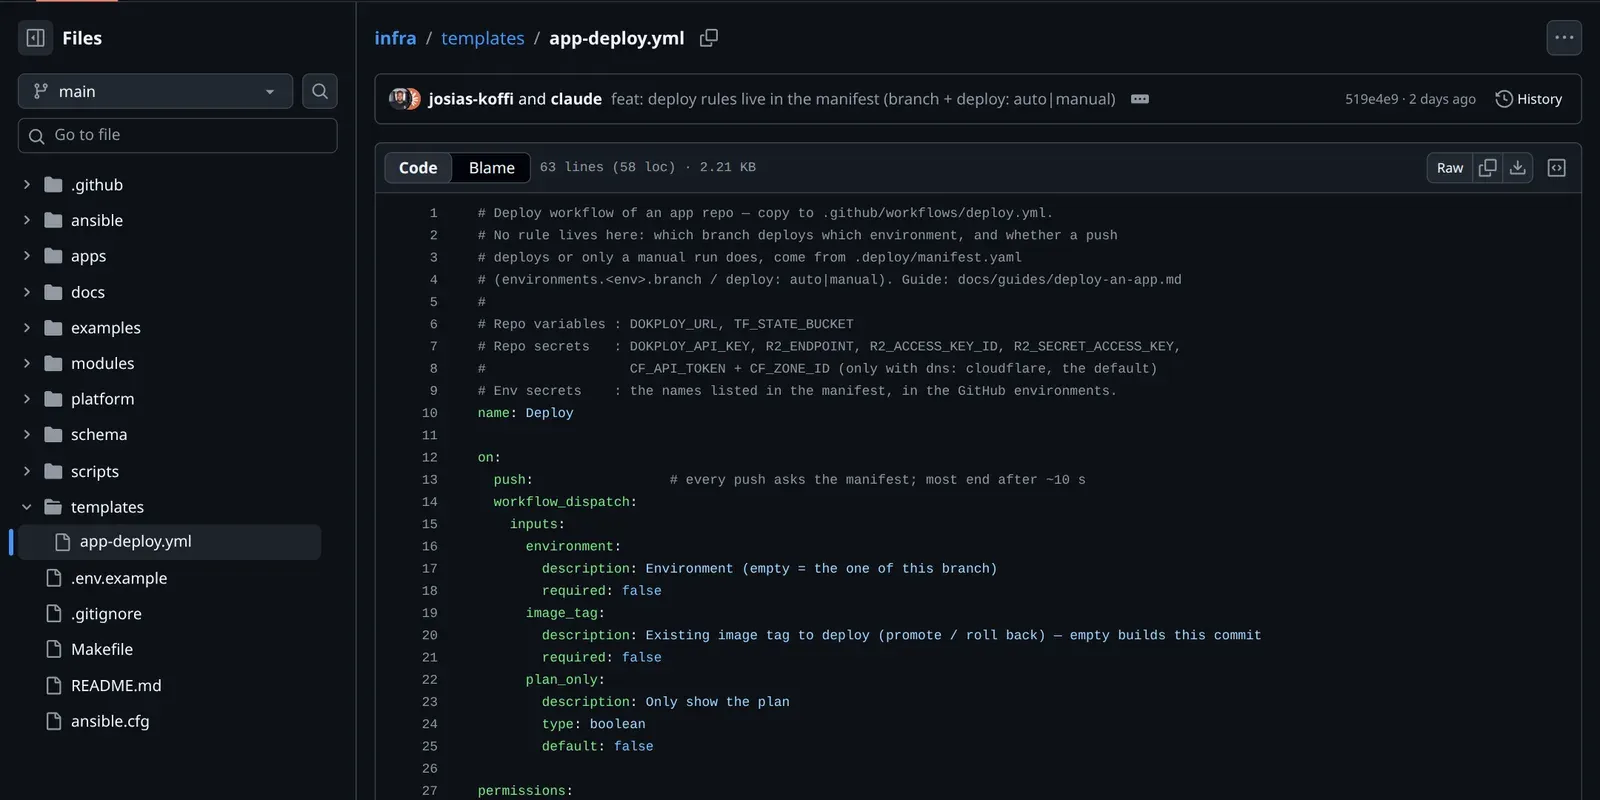The image size is (1600, 800).
Task: Open the ansible.cfg file
Action: (x=110, y=721)
